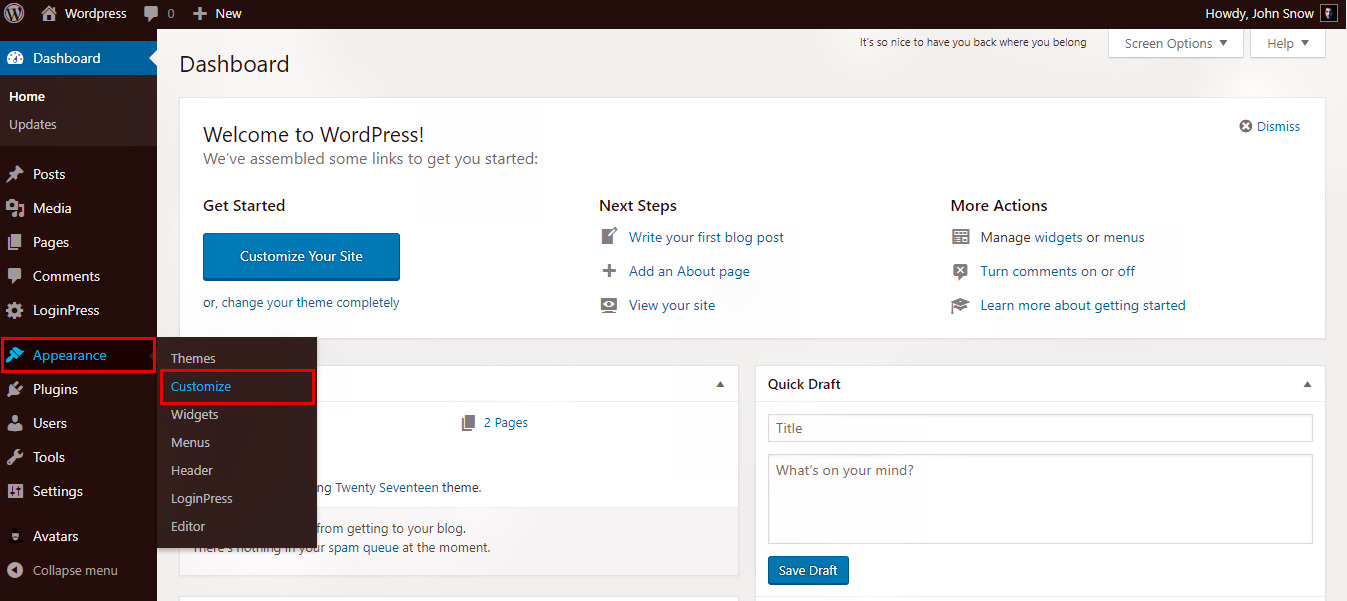Click the Users person icon
This screenshot has height=601, width=1347.
(15, 423)
